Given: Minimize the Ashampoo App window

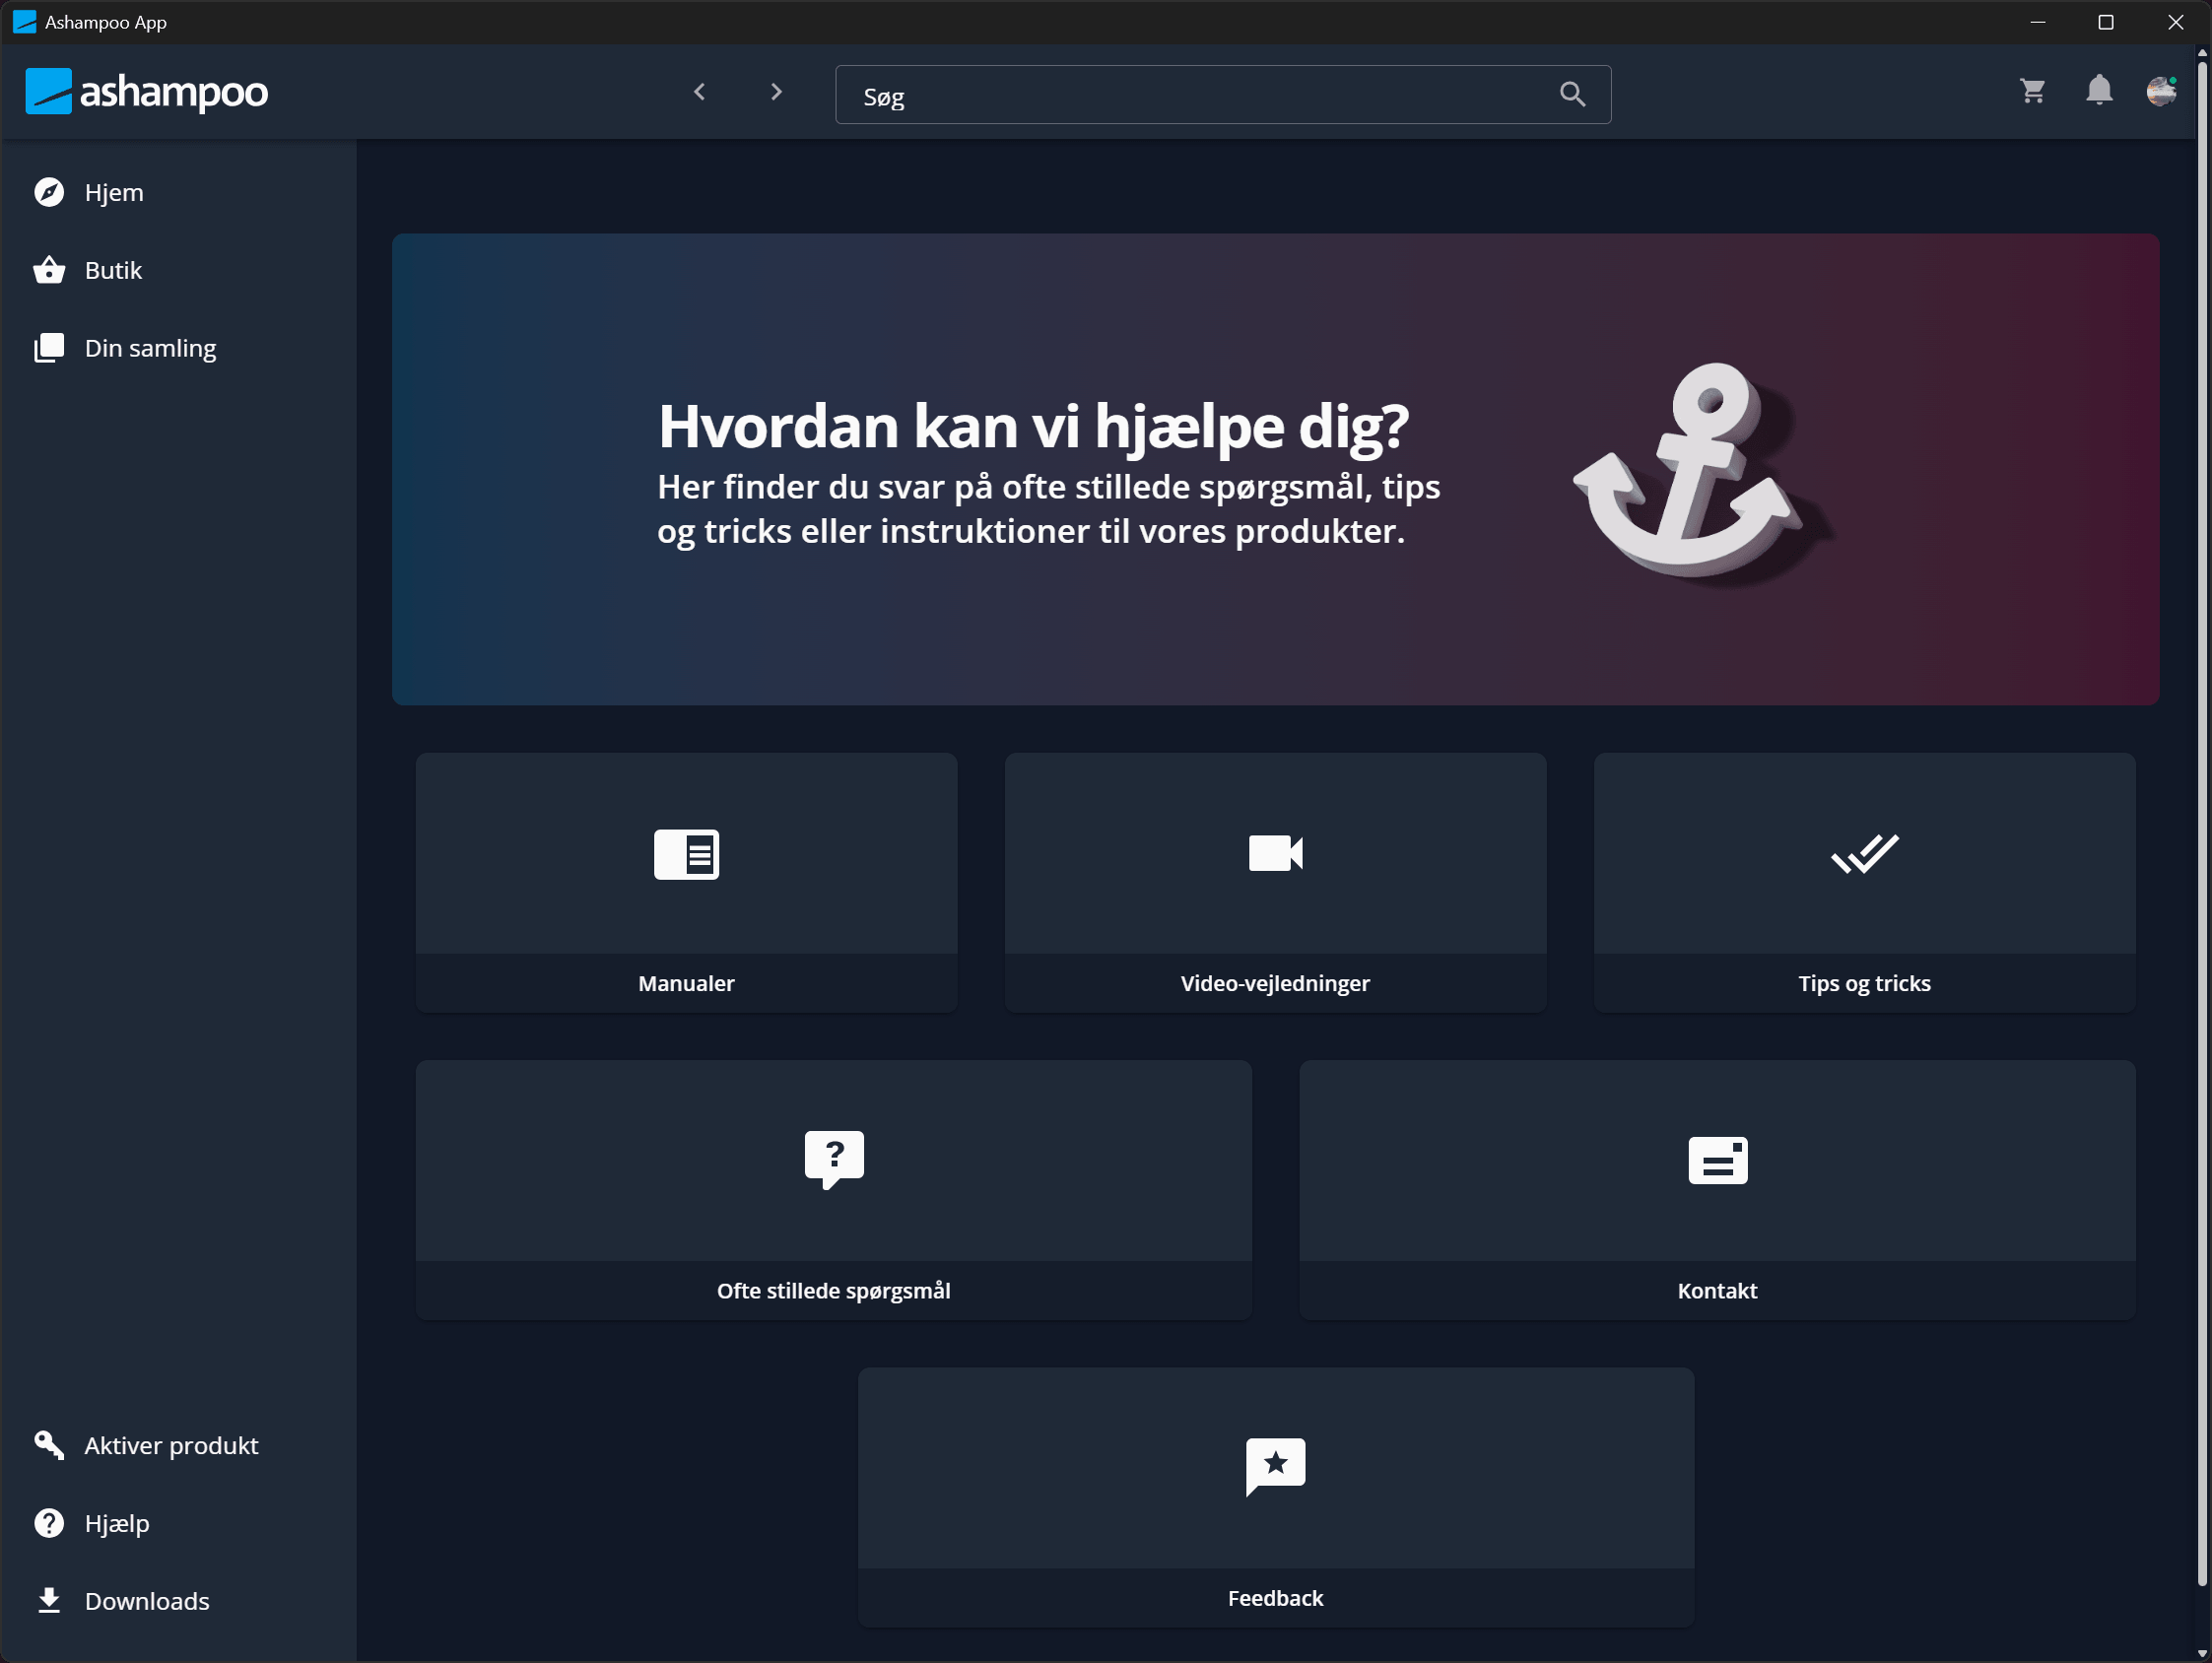Looking at the screenshot, I should point(2037,22).
